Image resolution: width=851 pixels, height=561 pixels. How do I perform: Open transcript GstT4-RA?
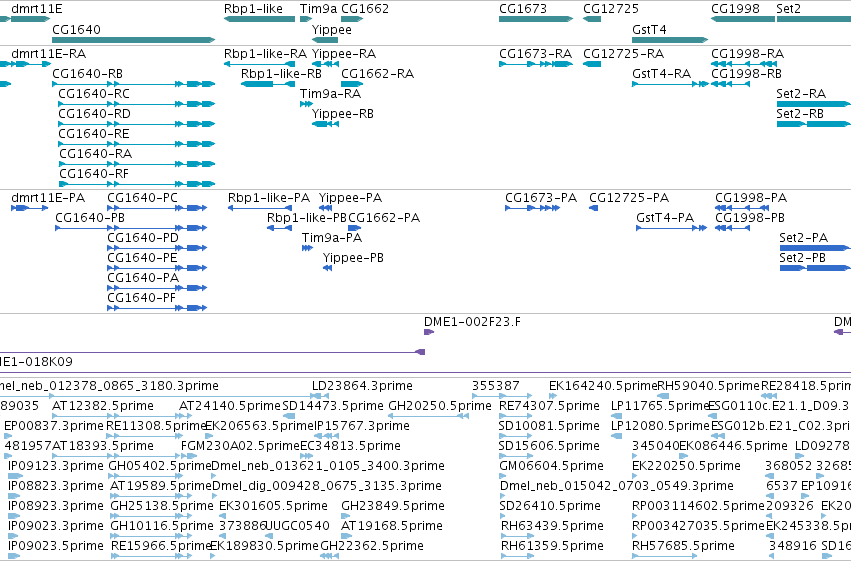(661, 74)
